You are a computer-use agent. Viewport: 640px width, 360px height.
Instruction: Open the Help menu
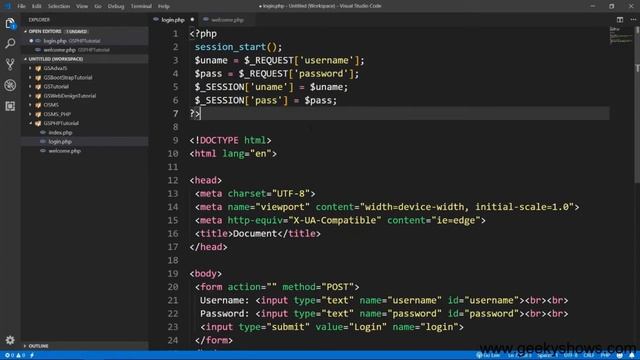(164, 6)
